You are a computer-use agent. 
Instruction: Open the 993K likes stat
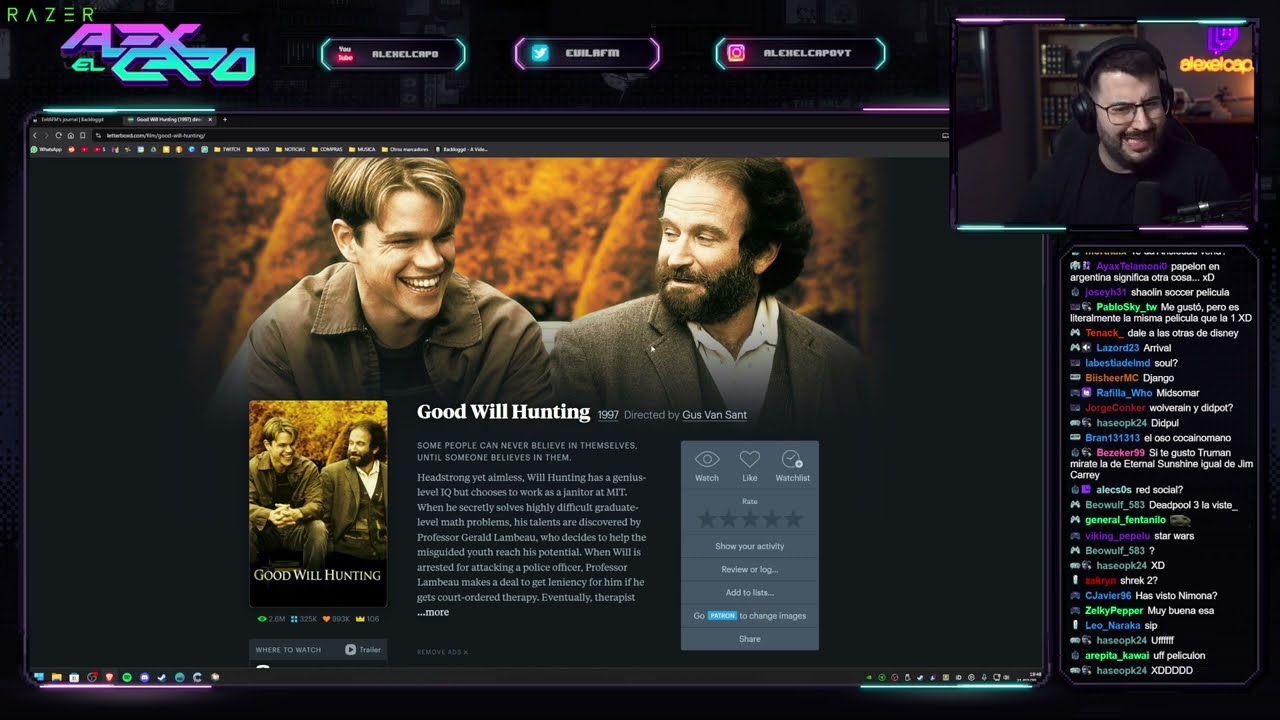[336, 619]
